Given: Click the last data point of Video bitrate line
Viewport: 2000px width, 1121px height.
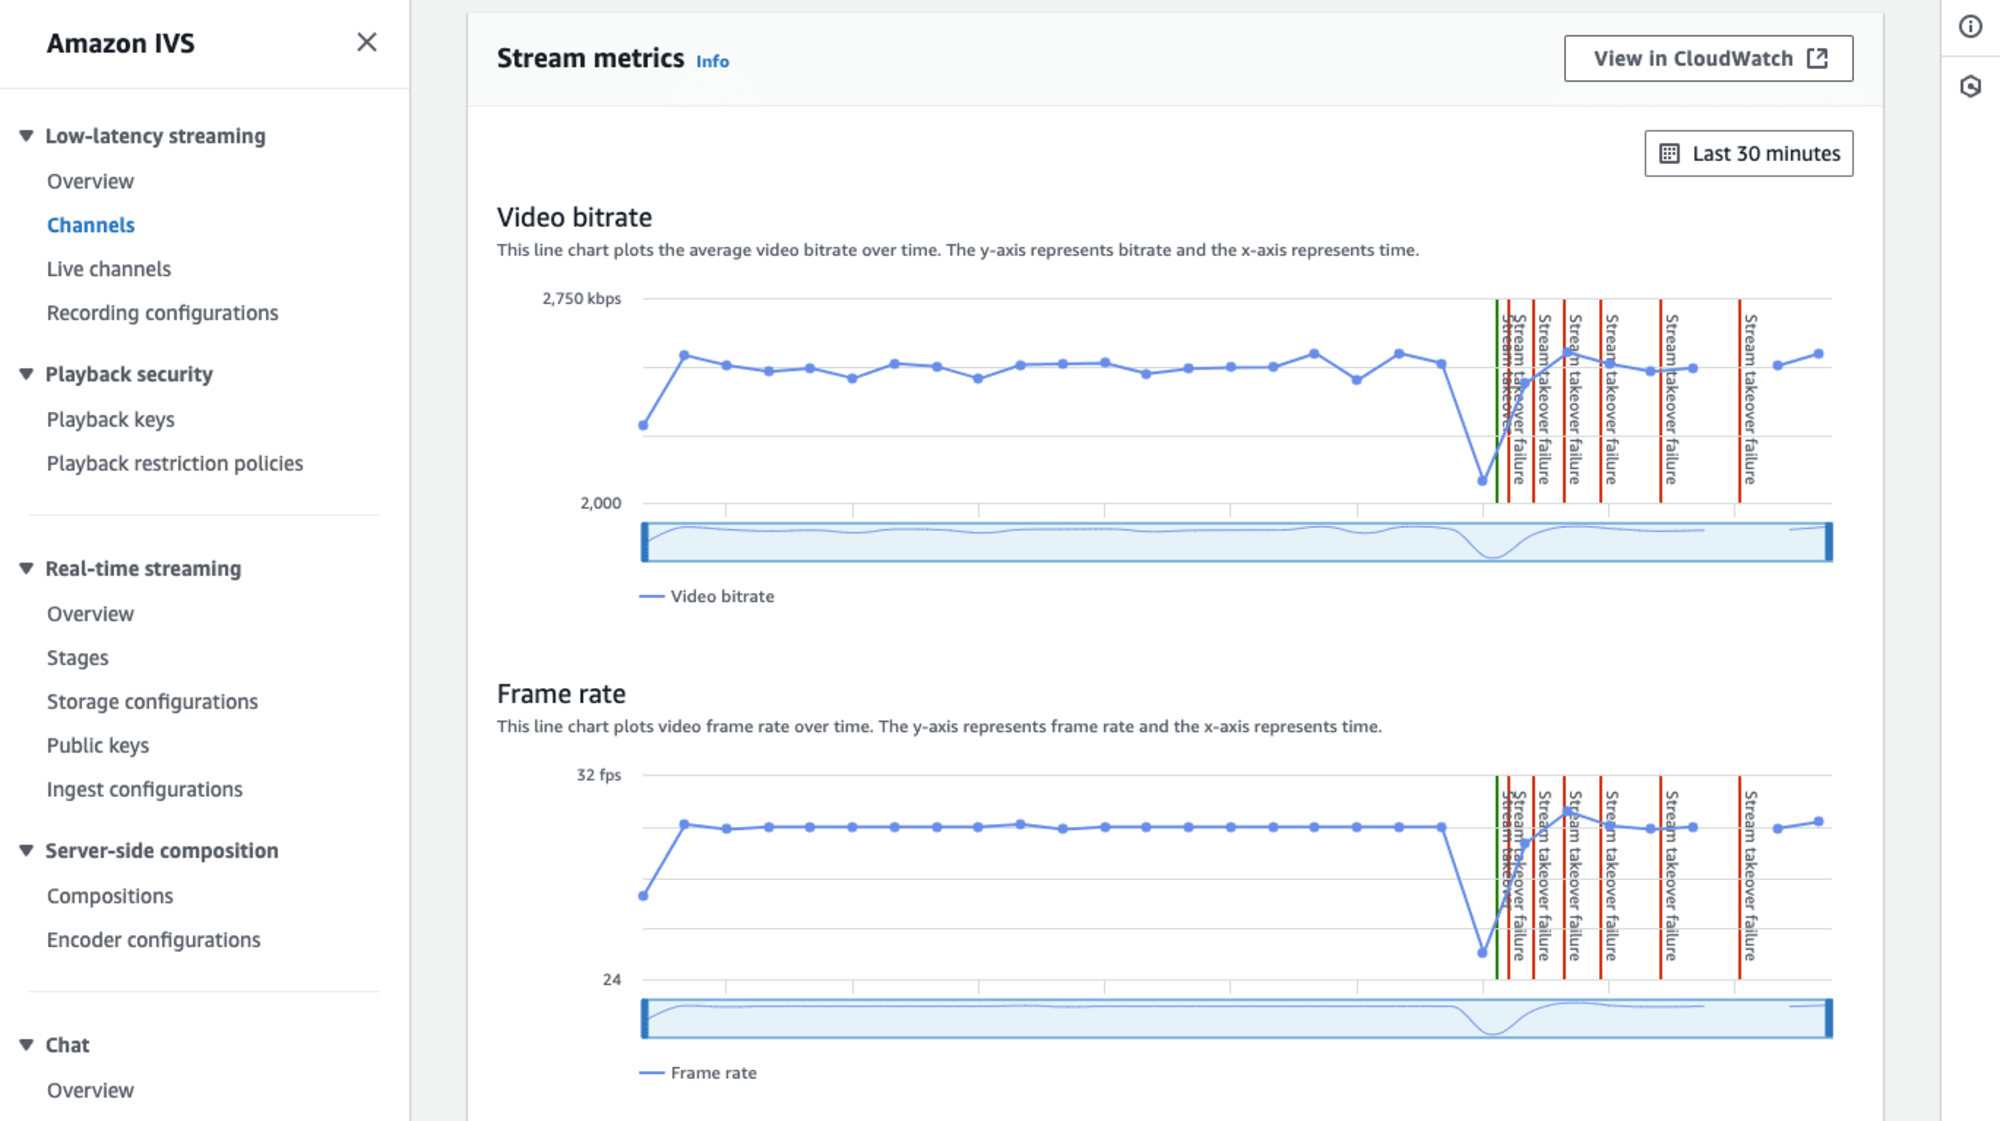Looking at the screenshot, I should pos(1819,354).
